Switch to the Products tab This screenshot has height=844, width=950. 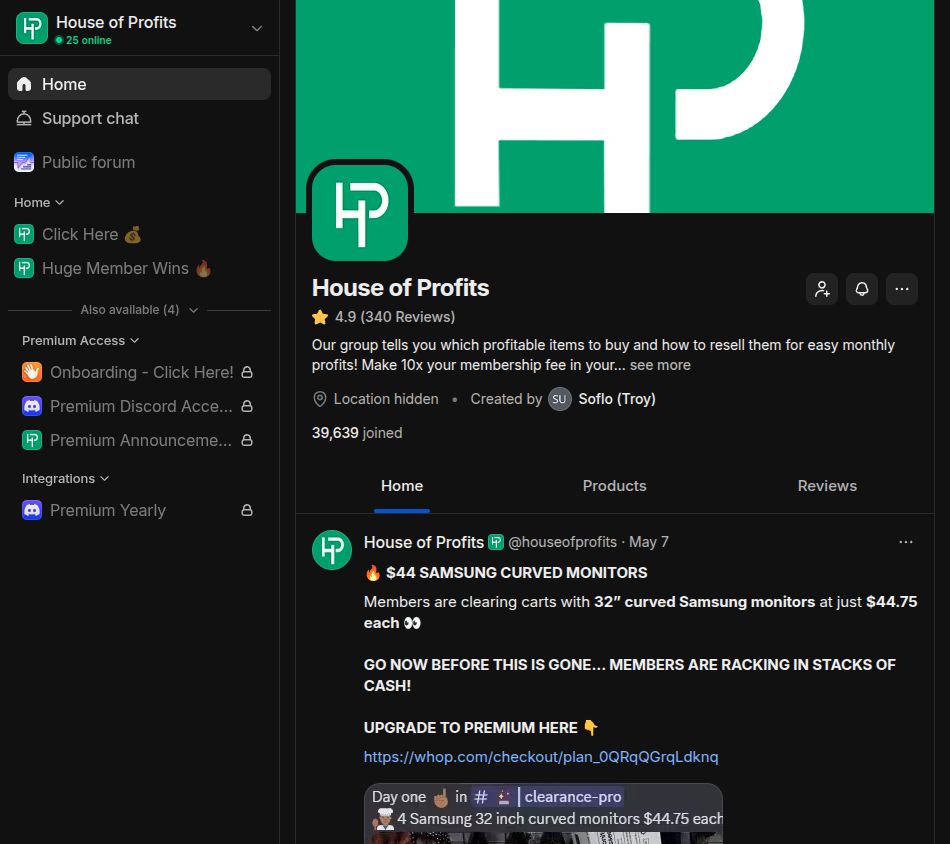pyautogui.click(x=614, y=486)
